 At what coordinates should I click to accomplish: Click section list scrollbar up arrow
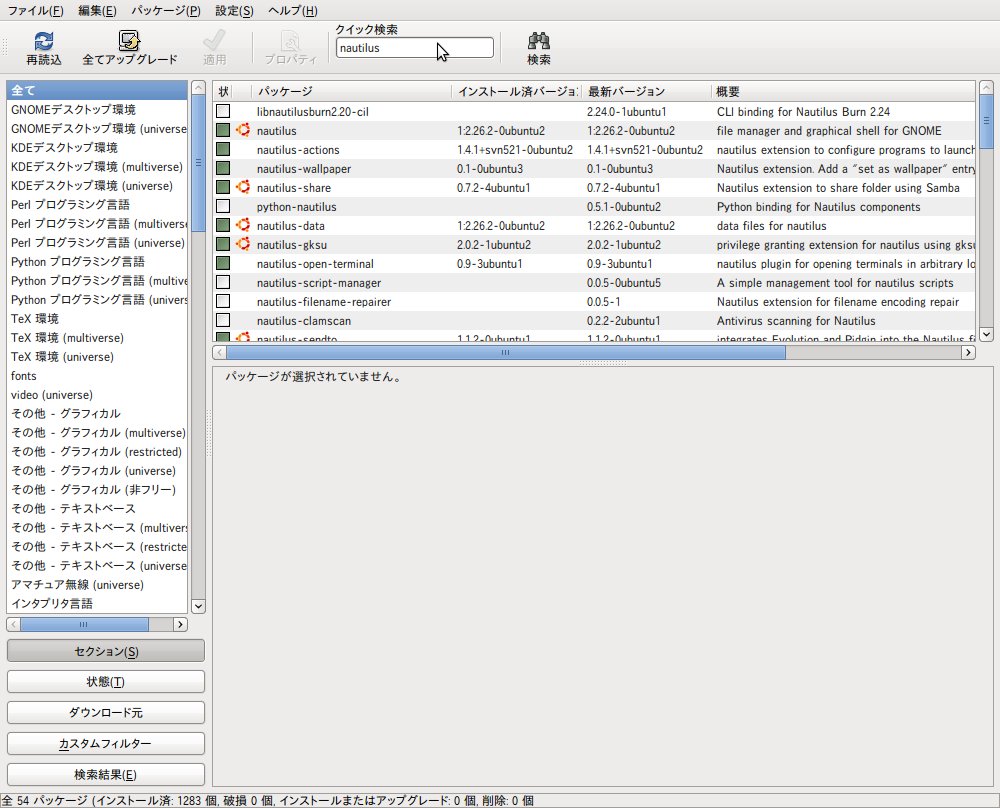point(198,87)
